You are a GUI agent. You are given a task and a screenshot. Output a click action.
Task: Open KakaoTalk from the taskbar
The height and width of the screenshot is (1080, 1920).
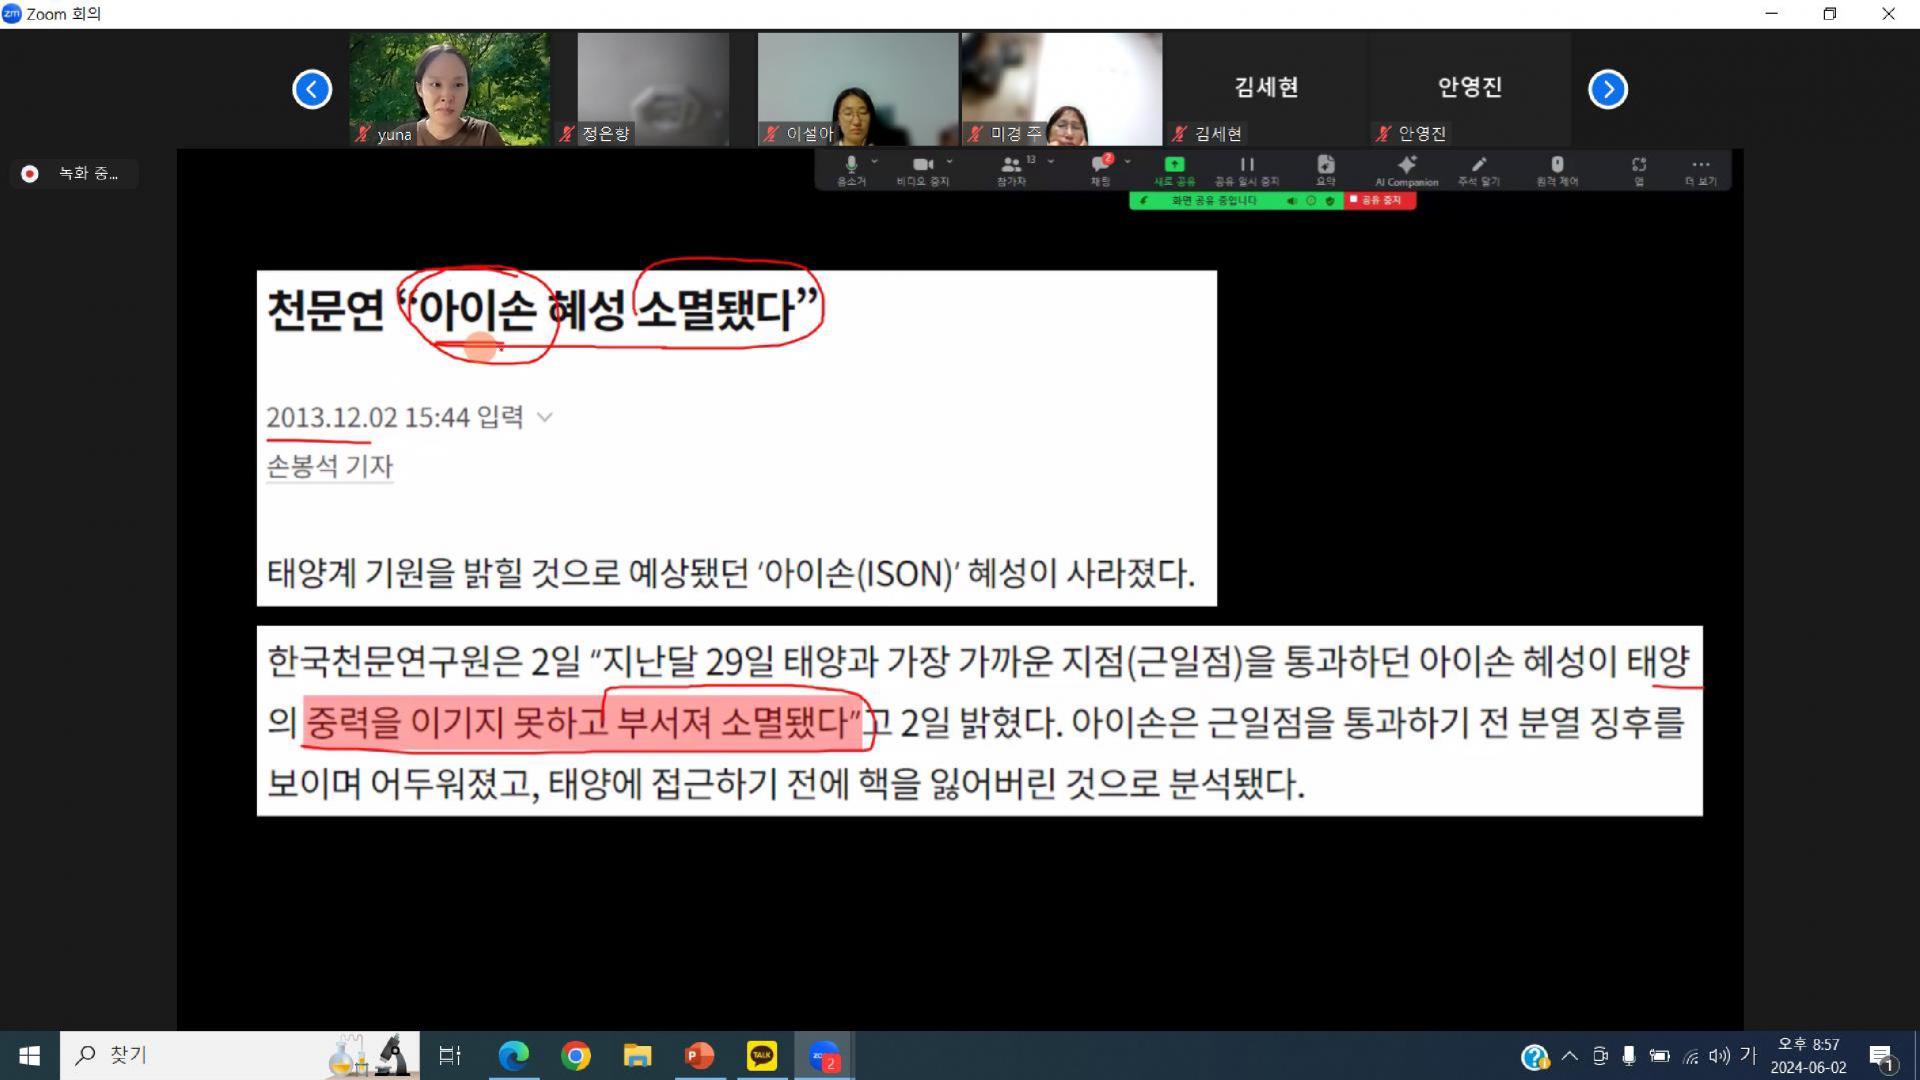(761, 1055)
